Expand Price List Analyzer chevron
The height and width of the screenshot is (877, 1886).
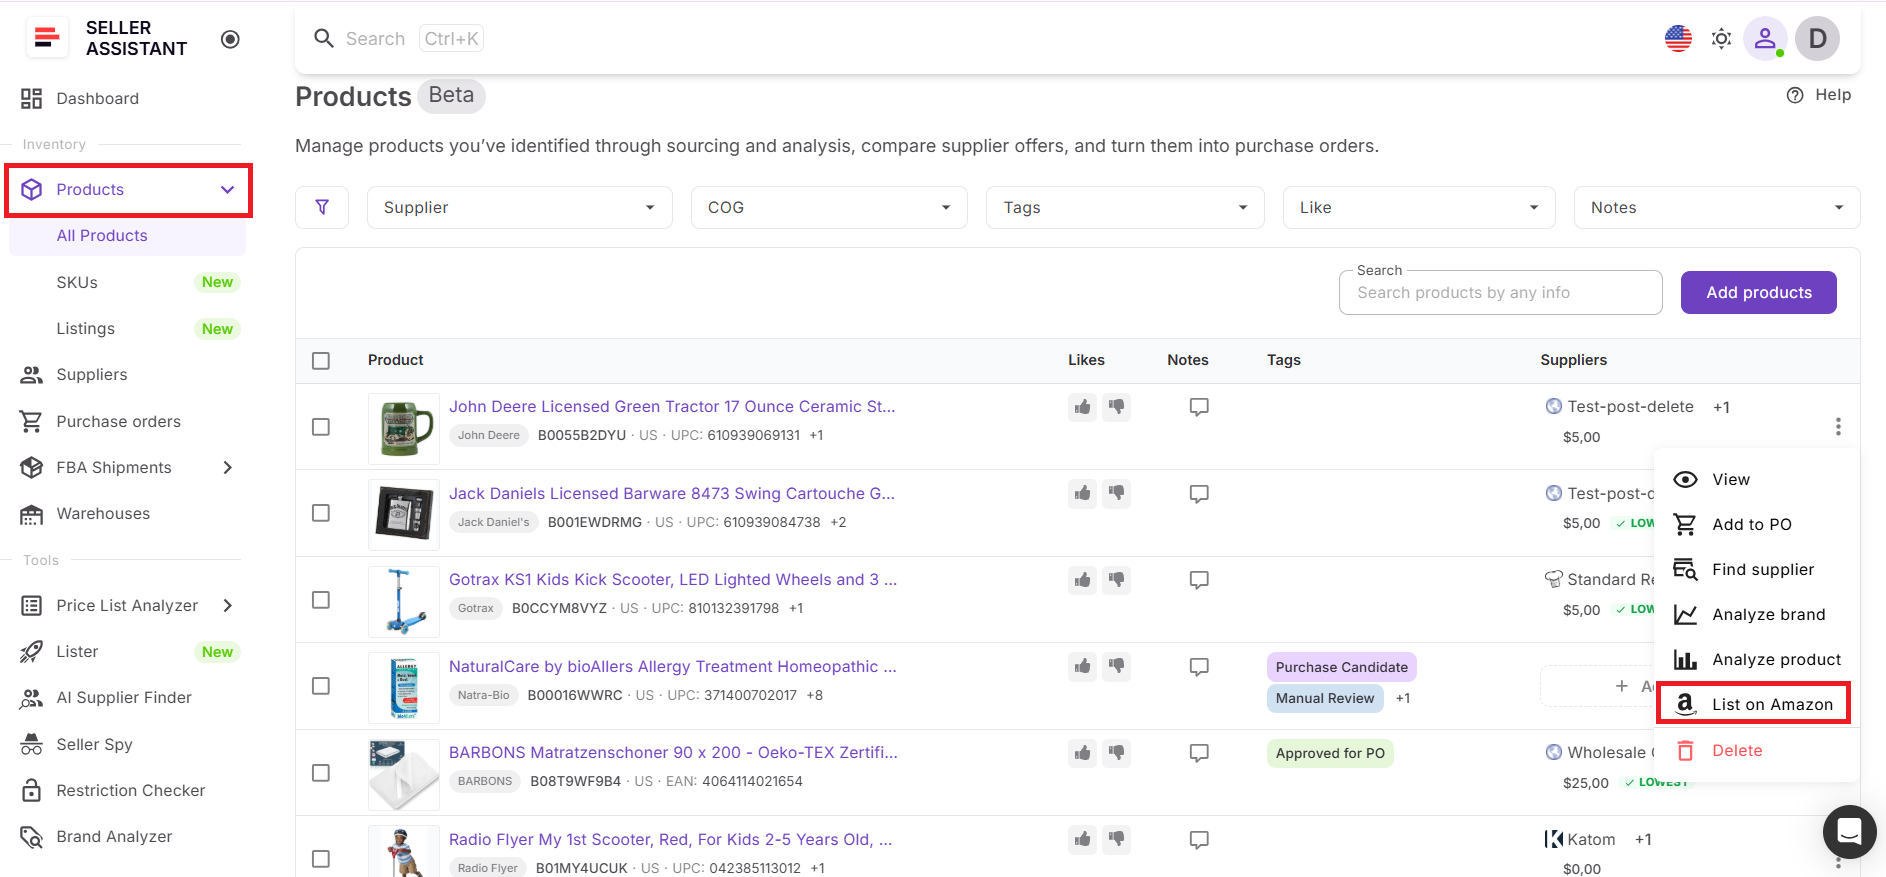tap(227, 605)
